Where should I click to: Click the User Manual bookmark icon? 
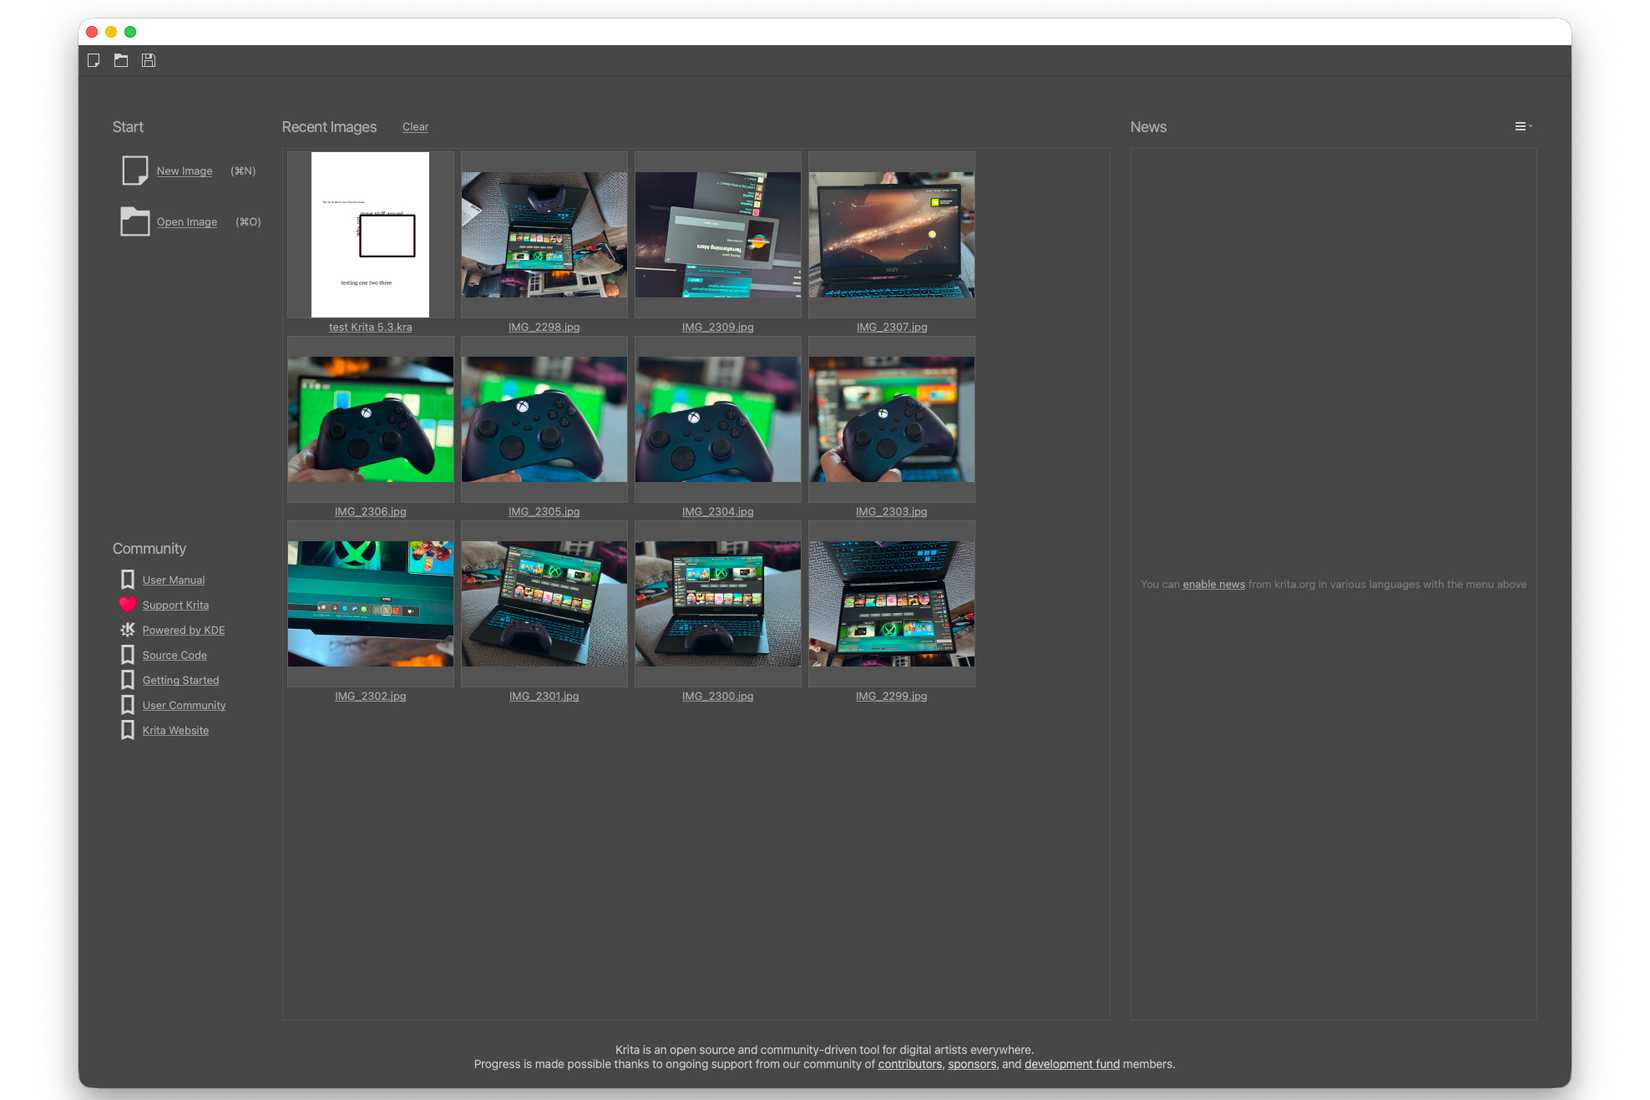pos(127,579)
